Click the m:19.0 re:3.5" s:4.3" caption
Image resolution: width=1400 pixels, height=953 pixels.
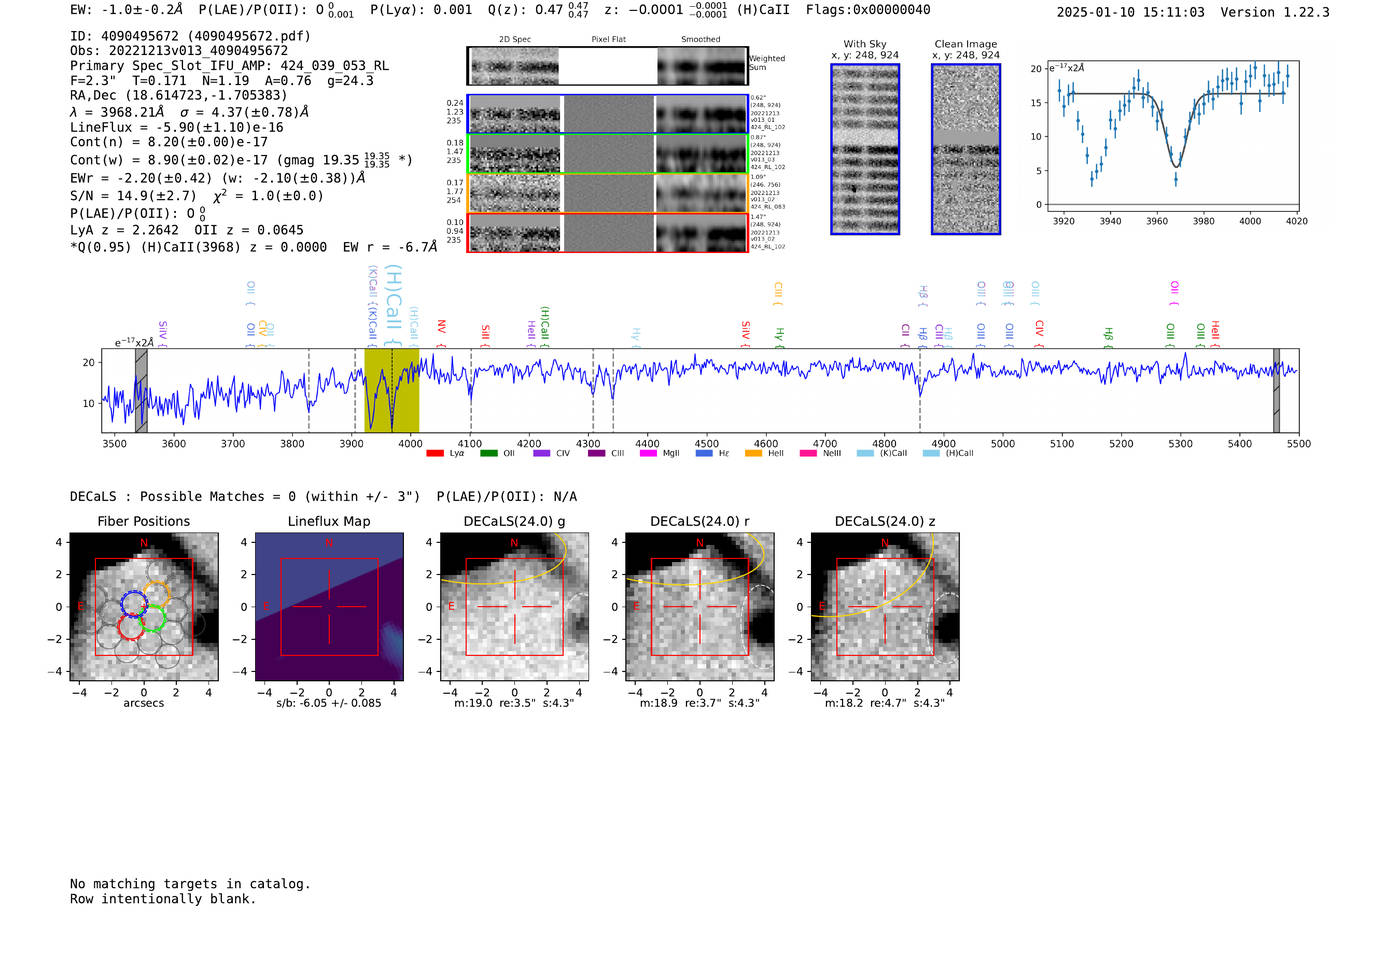coord(514,703)
